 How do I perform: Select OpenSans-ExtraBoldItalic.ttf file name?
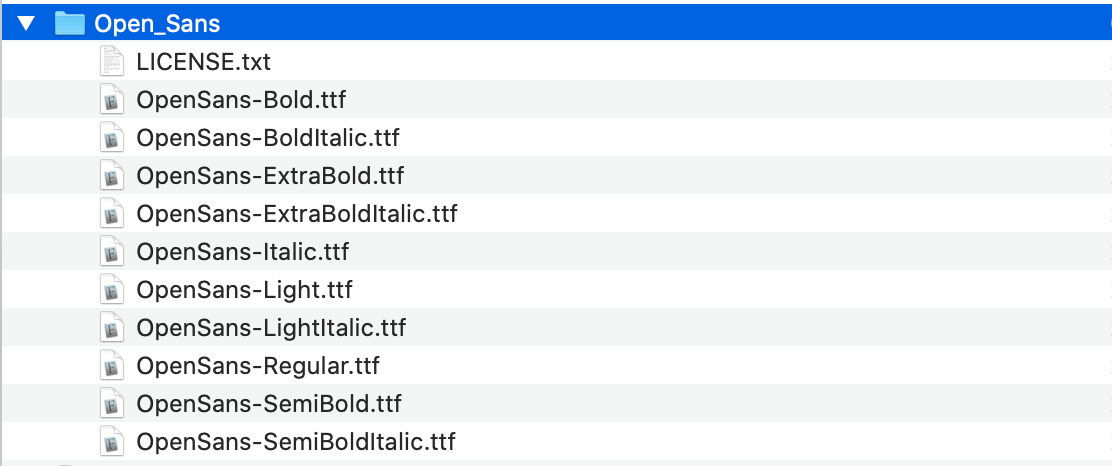(297, 214)
